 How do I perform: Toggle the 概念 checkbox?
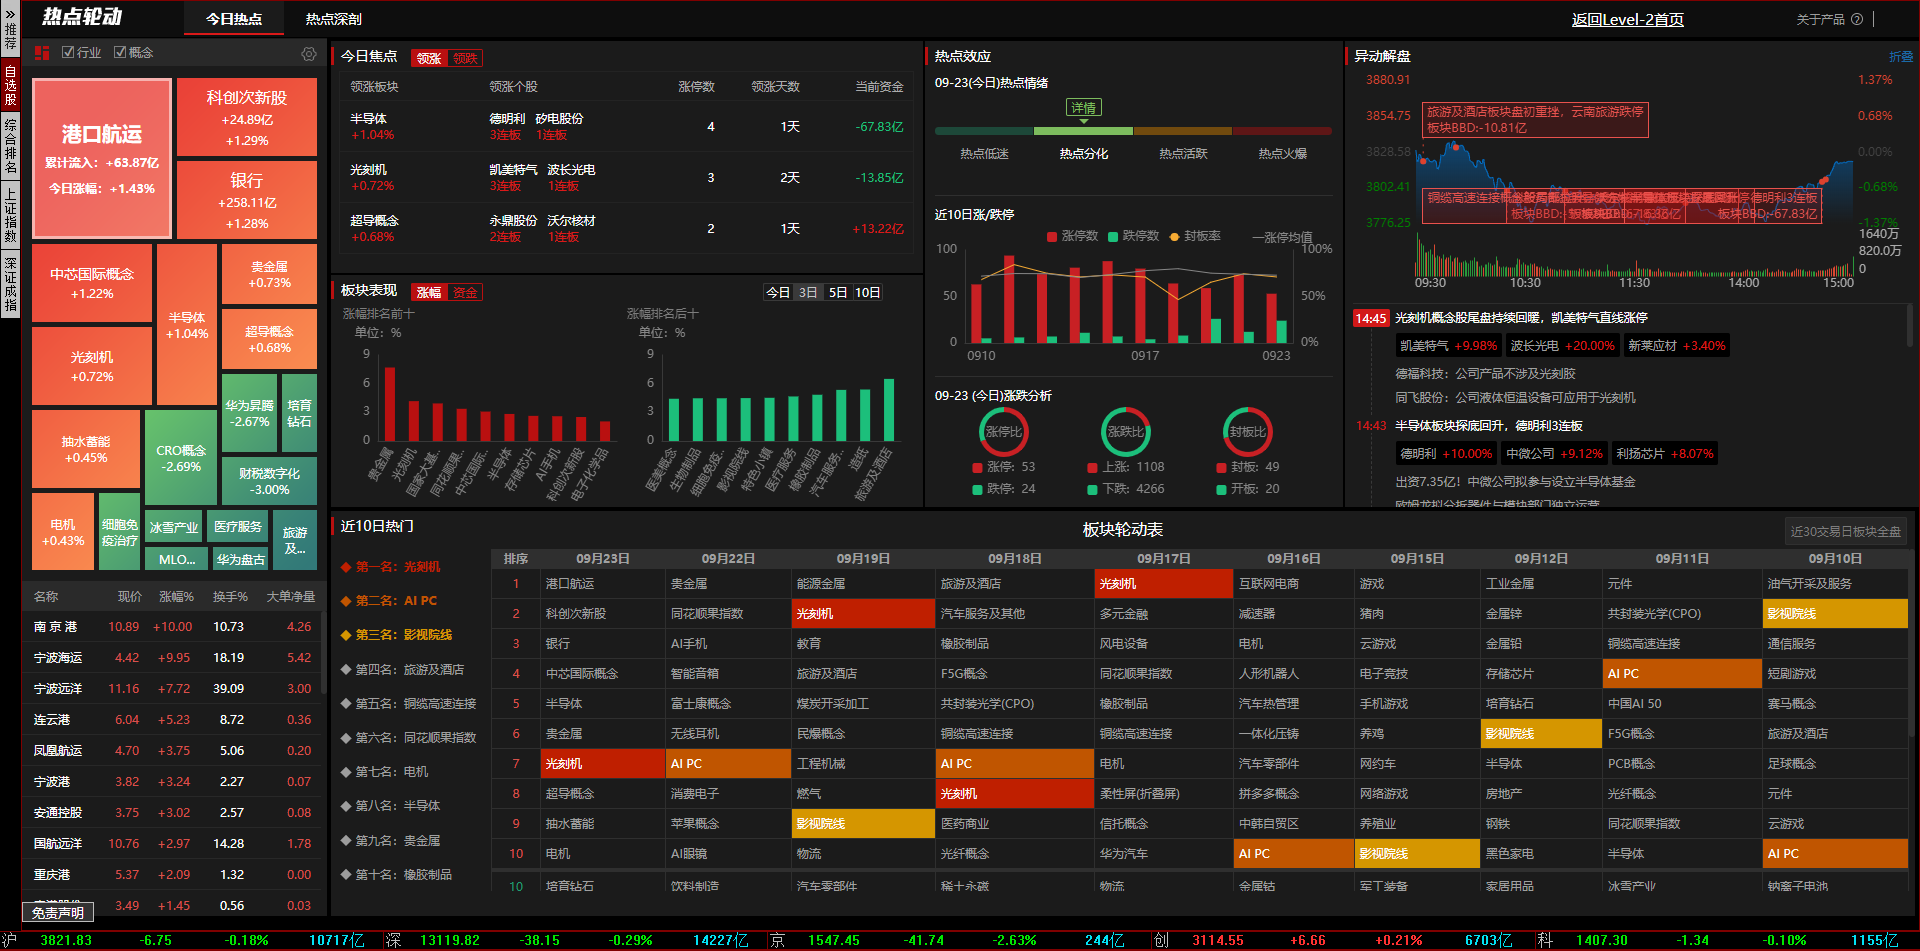coord(120,53)
